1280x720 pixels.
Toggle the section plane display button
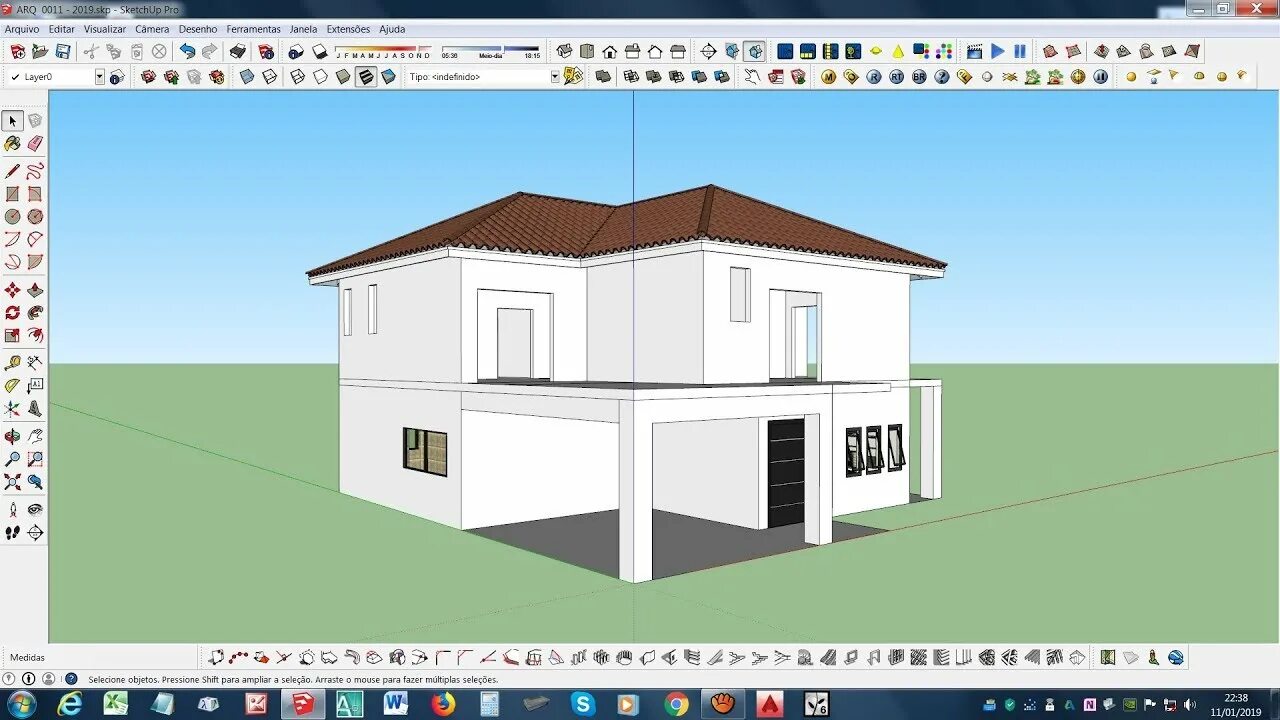tap(732, 51)
